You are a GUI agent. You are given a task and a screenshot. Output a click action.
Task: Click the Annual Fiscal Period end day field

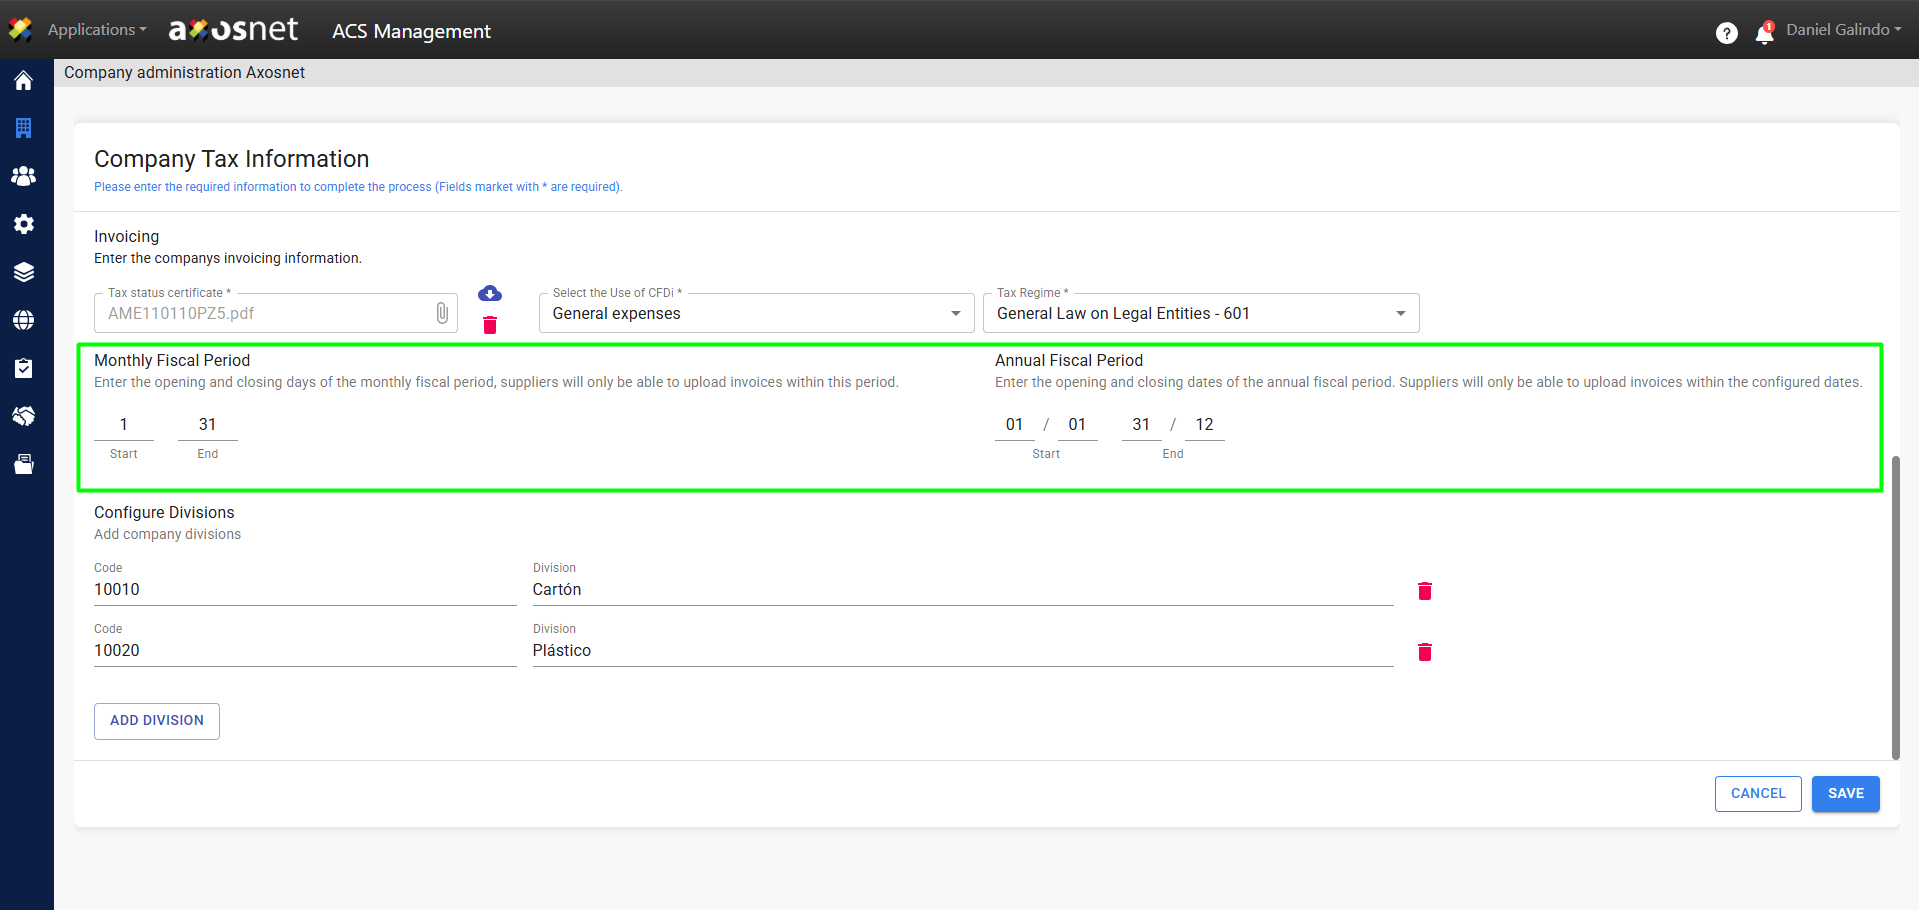tap(1142, 425)
